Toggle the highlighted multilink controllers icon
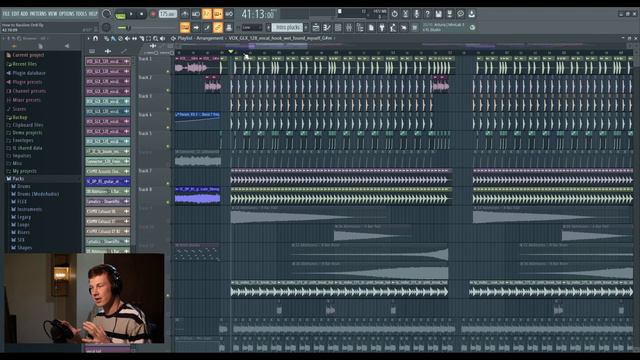The image size is (640, 360). point(218,27)
